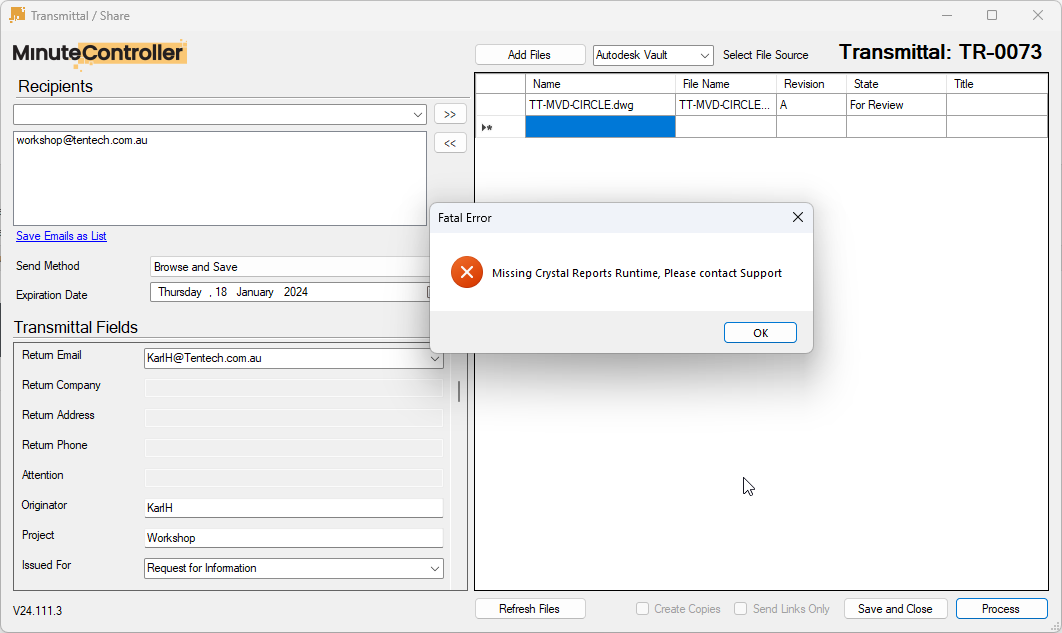
Task: Open the Return Email dropdown
Action: [436, 358]
